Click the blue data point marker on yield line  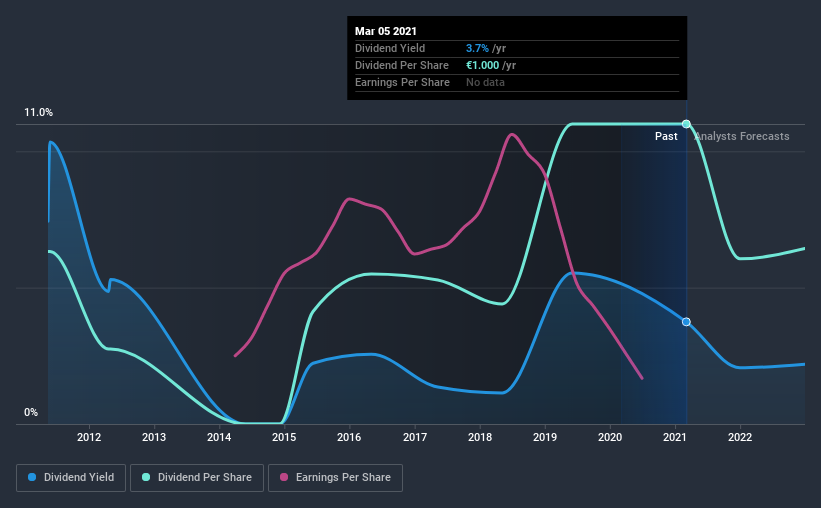686,322
